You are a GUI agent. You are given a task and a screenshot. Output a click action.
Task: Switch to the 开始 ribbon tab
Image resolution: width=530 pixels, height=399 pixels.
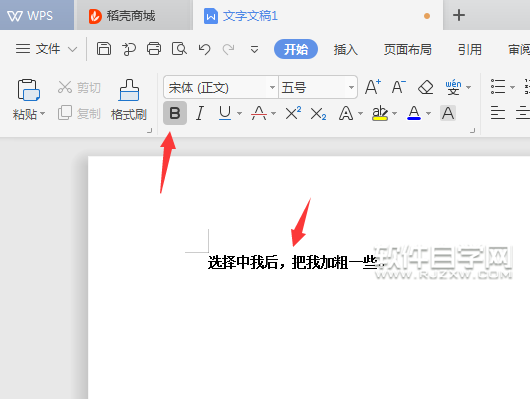[x=296, y=49]
